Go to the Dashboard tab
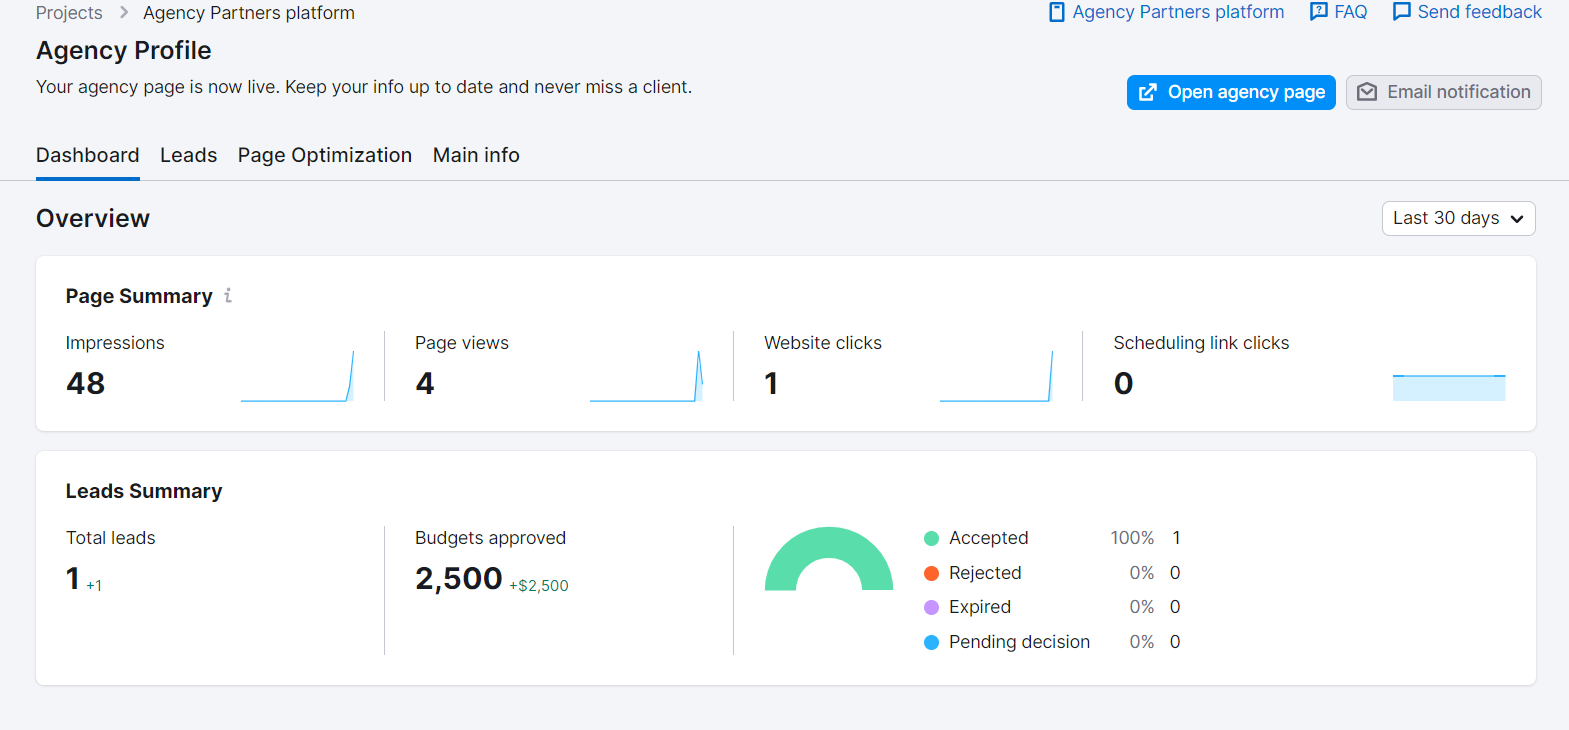The width and height of the screenshot is (1569, 730). 88,155
